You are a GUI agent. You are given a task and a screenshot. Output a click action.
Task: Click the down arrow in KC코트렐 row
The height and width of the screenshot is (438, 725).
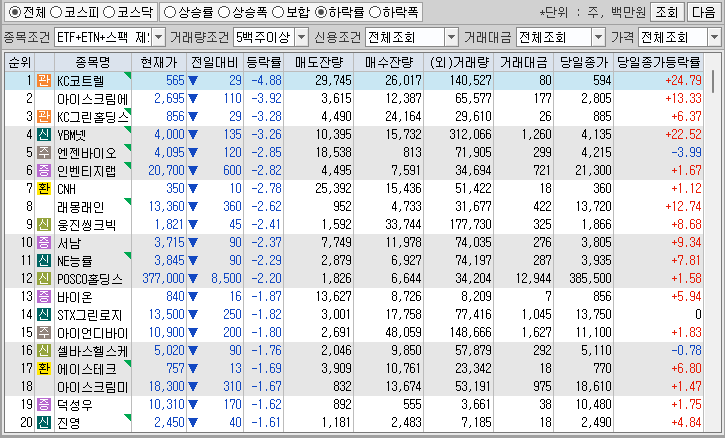[193, 81]
